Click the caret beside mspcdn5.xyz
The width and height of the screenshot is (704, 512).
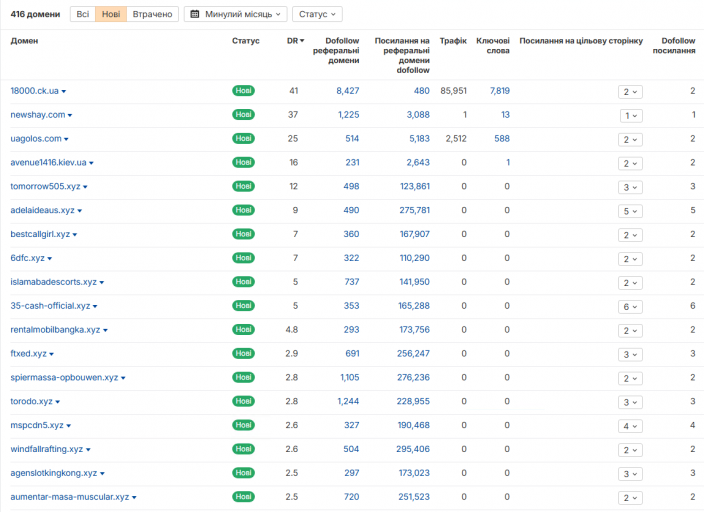[x=69, y=426]
